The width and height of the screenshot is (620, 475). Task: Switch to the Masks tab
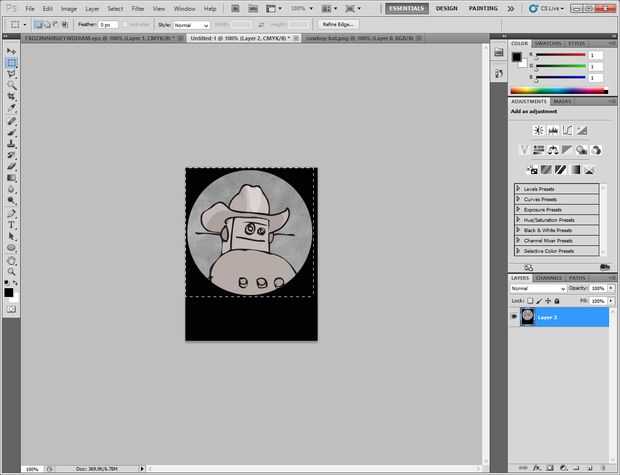(562, 101)
